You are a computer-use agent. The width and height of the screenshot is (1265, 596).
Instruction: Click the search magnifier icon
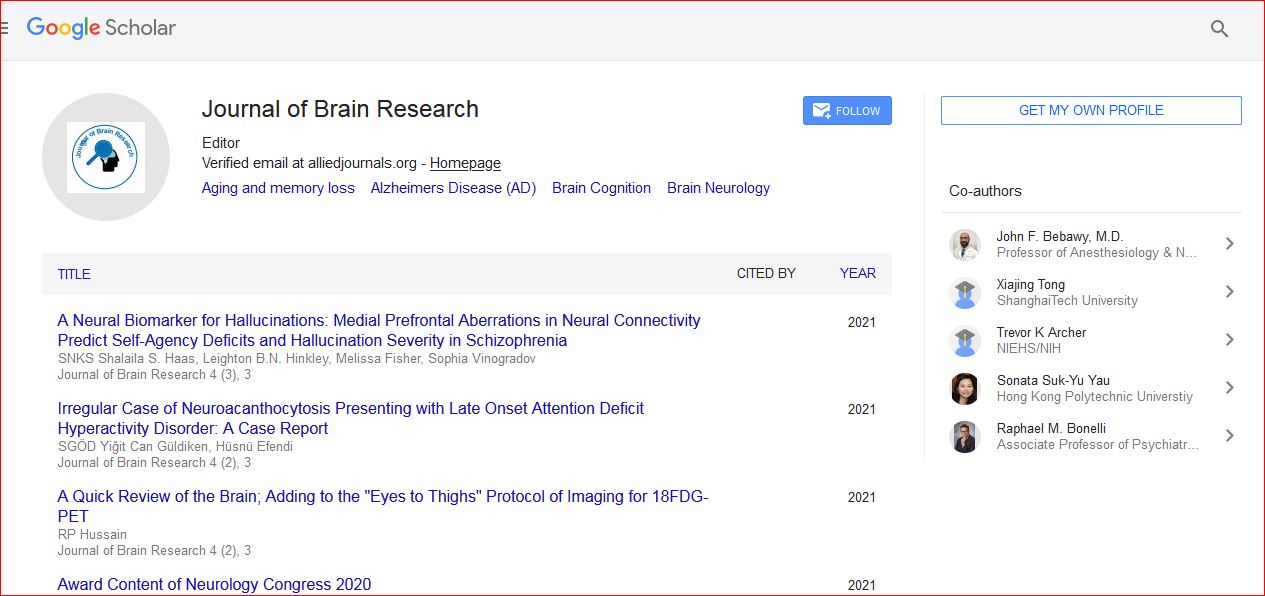tap(1219, 29)
